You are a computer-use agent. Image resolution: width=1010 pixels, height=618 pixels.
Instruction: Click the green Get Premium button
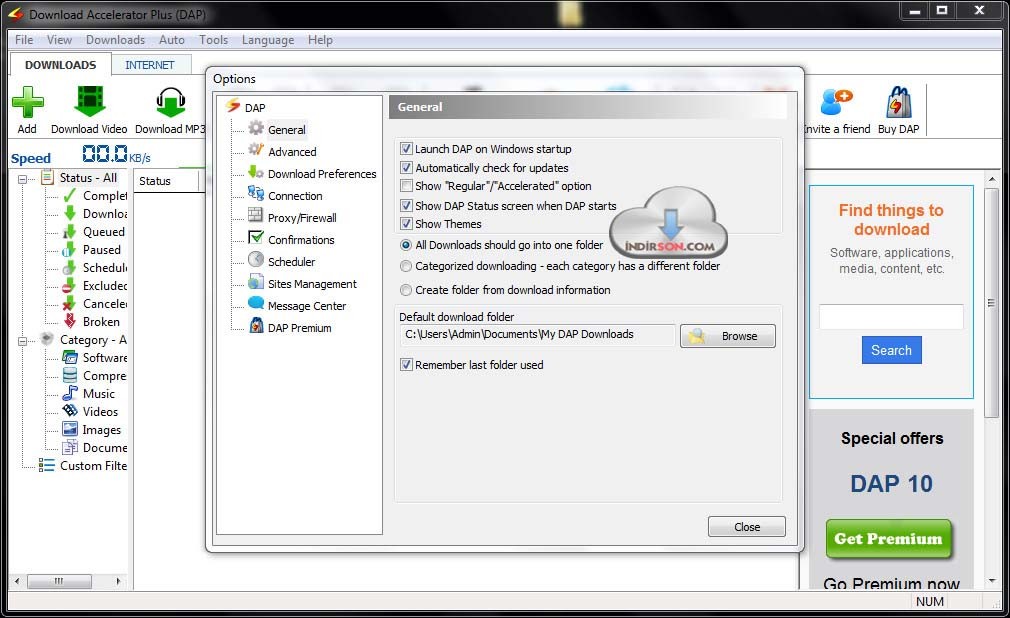point(888,539)
